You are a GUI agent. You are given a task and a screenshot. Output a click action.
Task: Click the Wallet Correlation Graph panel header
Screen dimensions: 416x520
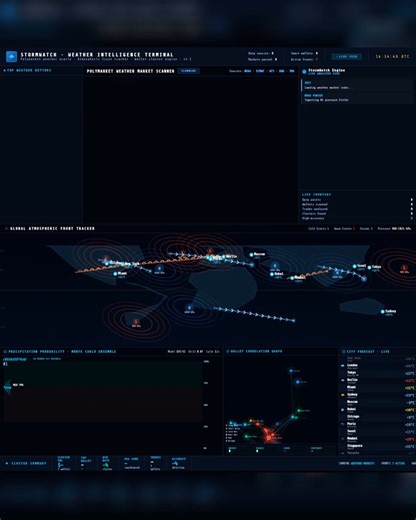pos(254,351)
